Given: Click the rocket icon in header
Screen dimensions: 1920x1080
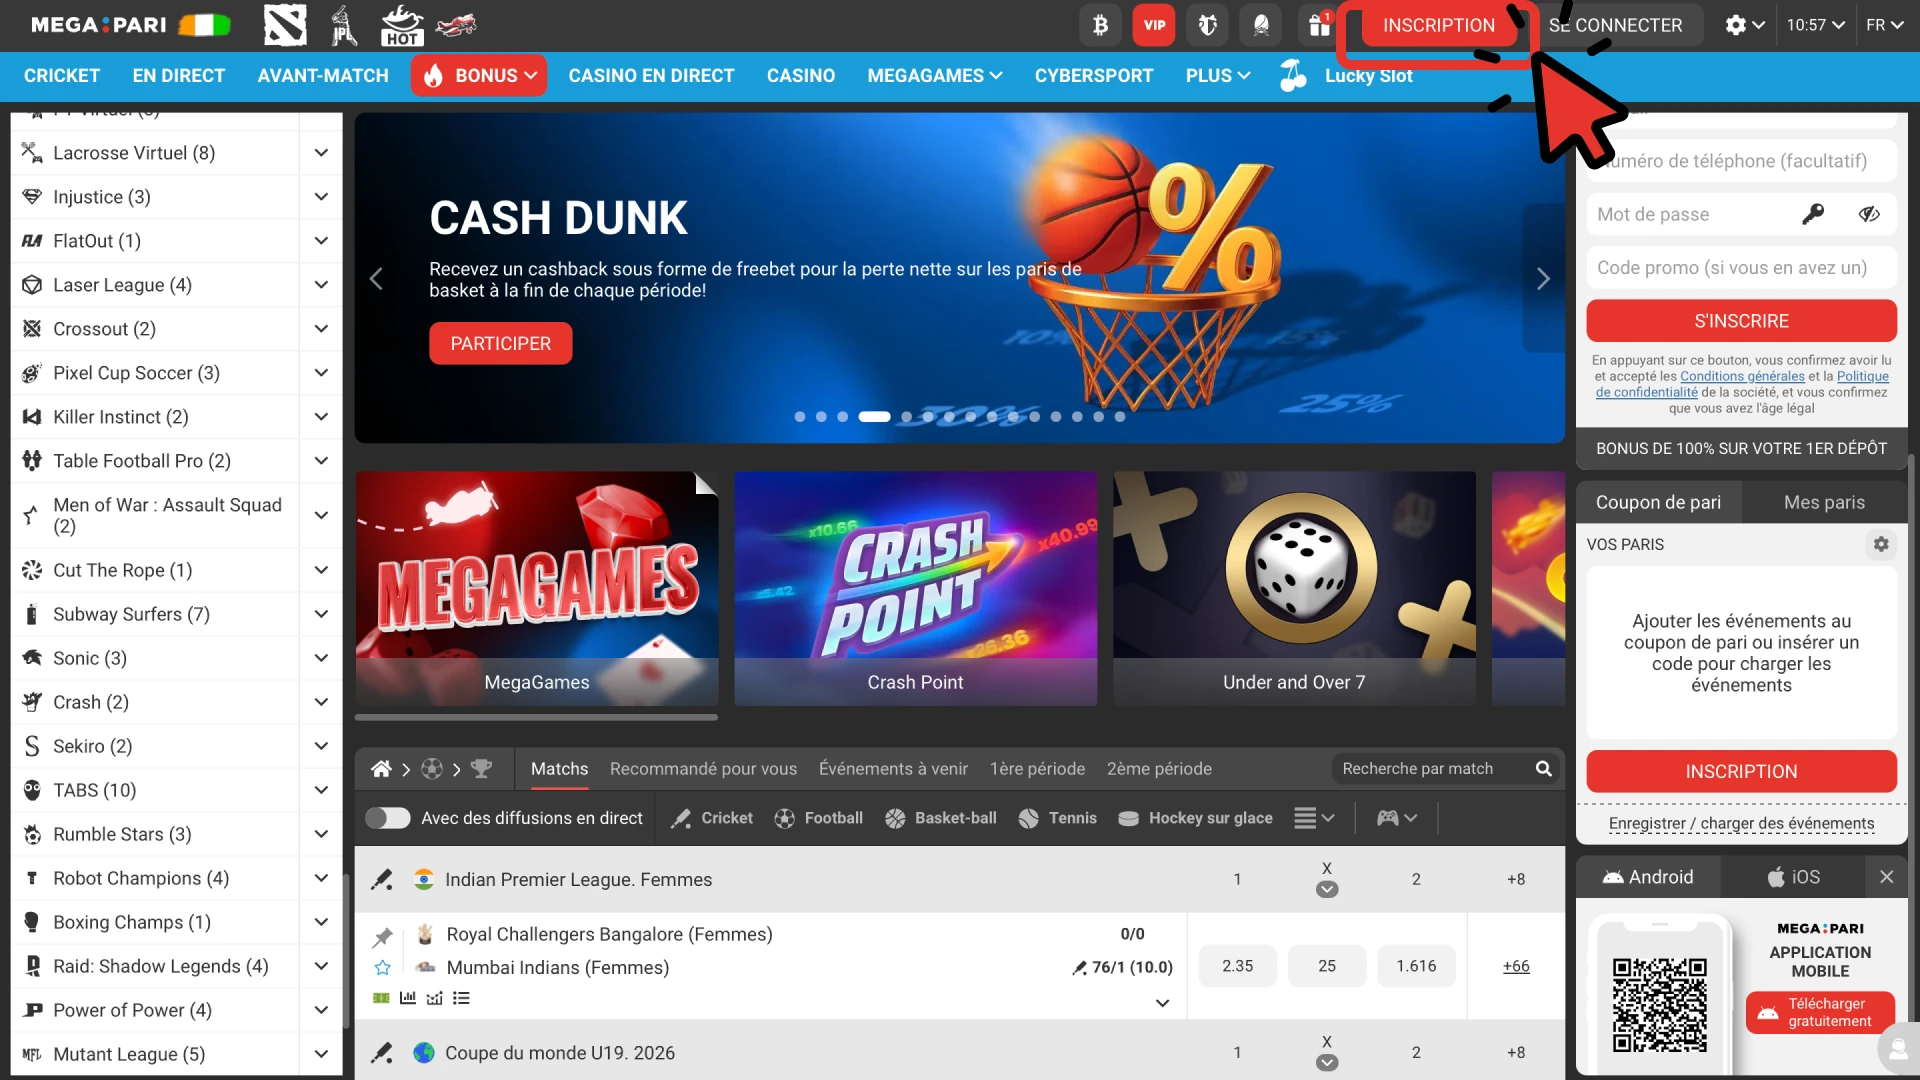Looking at the screenshot, I should tap(1261, 25).
